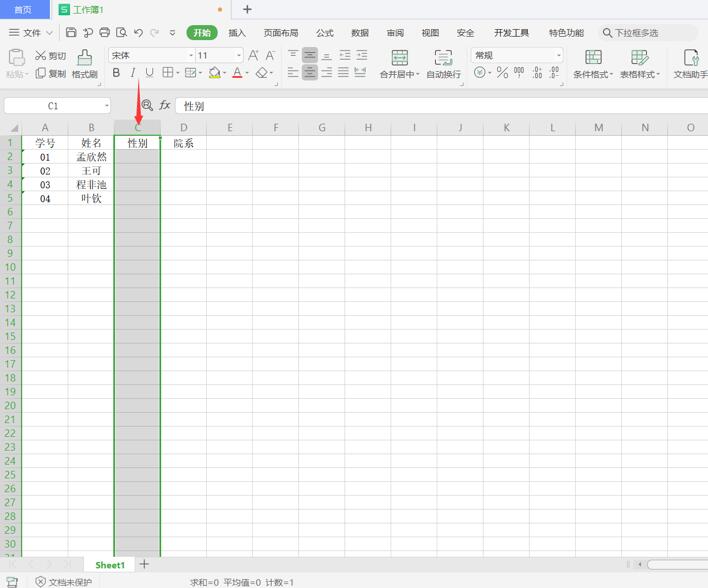Expand the Name Box dropdown arrow
708x588 pixels.
[x=107, y=106]
